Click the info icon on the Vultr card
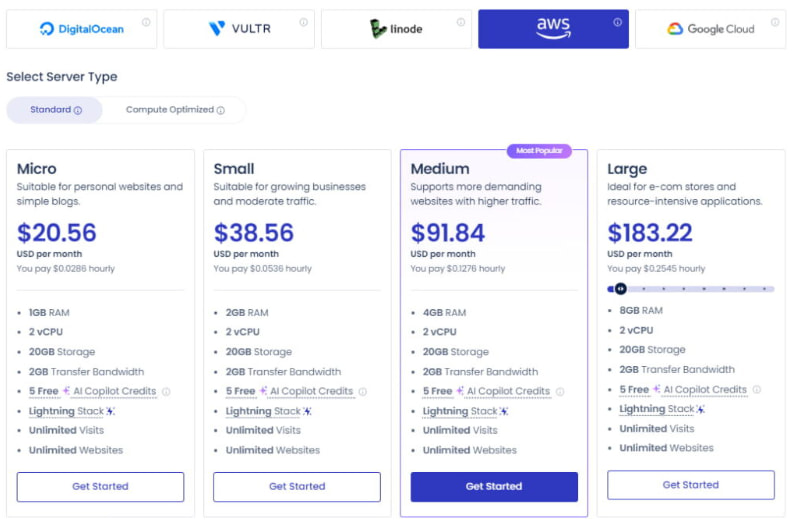This screenshot has height=526, width=796. pos(303,22)
